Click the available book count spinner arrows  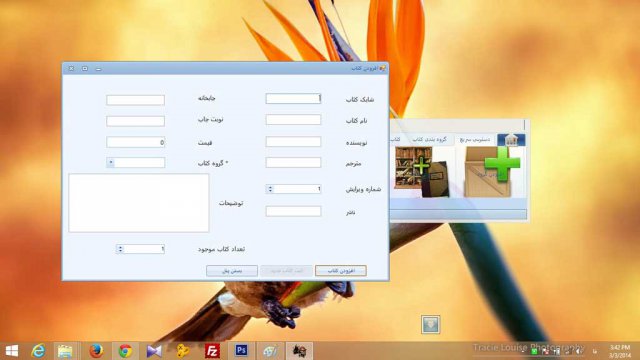tap(120, 249)
